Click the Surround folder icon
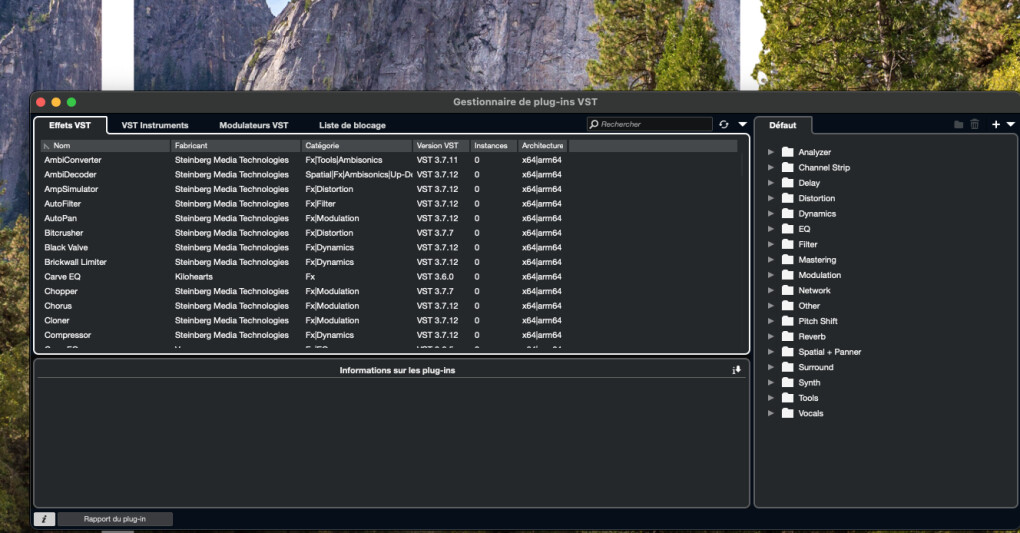This screenshot has width=1020, height=533. [x=788, y=367]
